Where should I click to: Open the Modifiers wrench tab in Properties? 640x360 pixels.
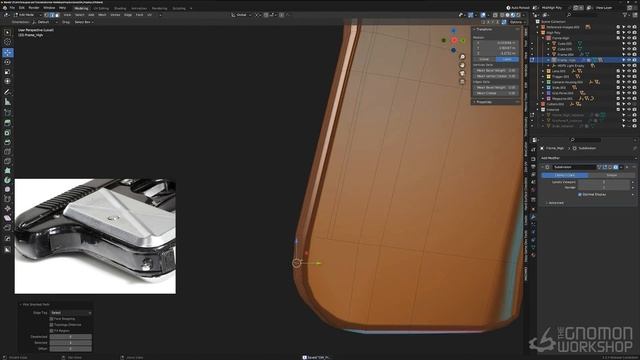[x=533, y=217]
